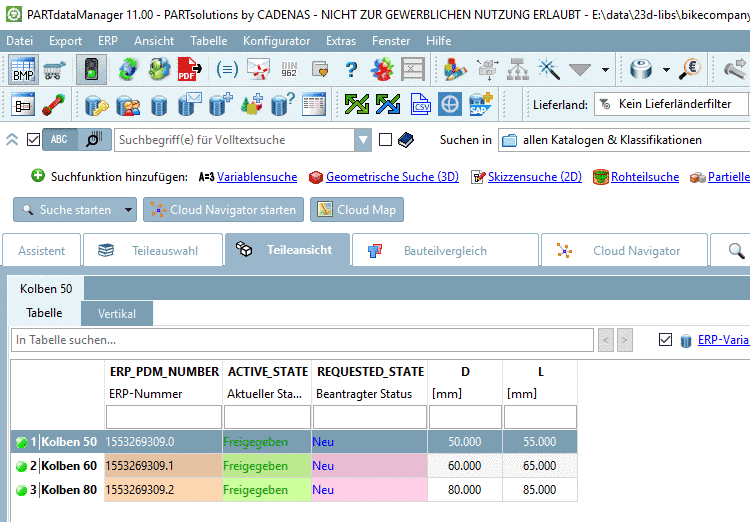This screenshot has height=522, width=750.
Task: Open the Rohteilsuche link
Action: point(645,177)
